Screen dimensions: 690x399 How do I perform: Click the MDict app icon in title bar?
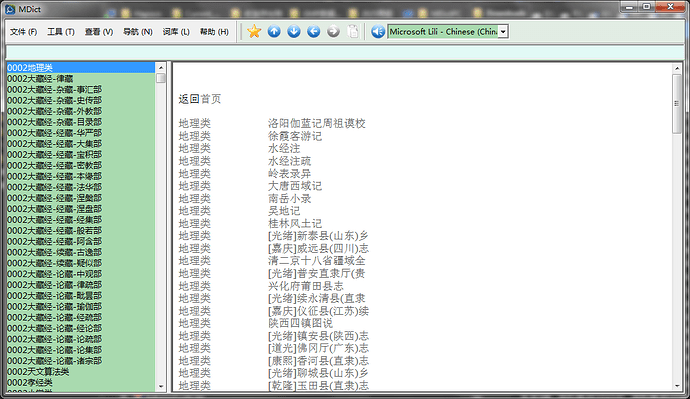tap(10, 9)
